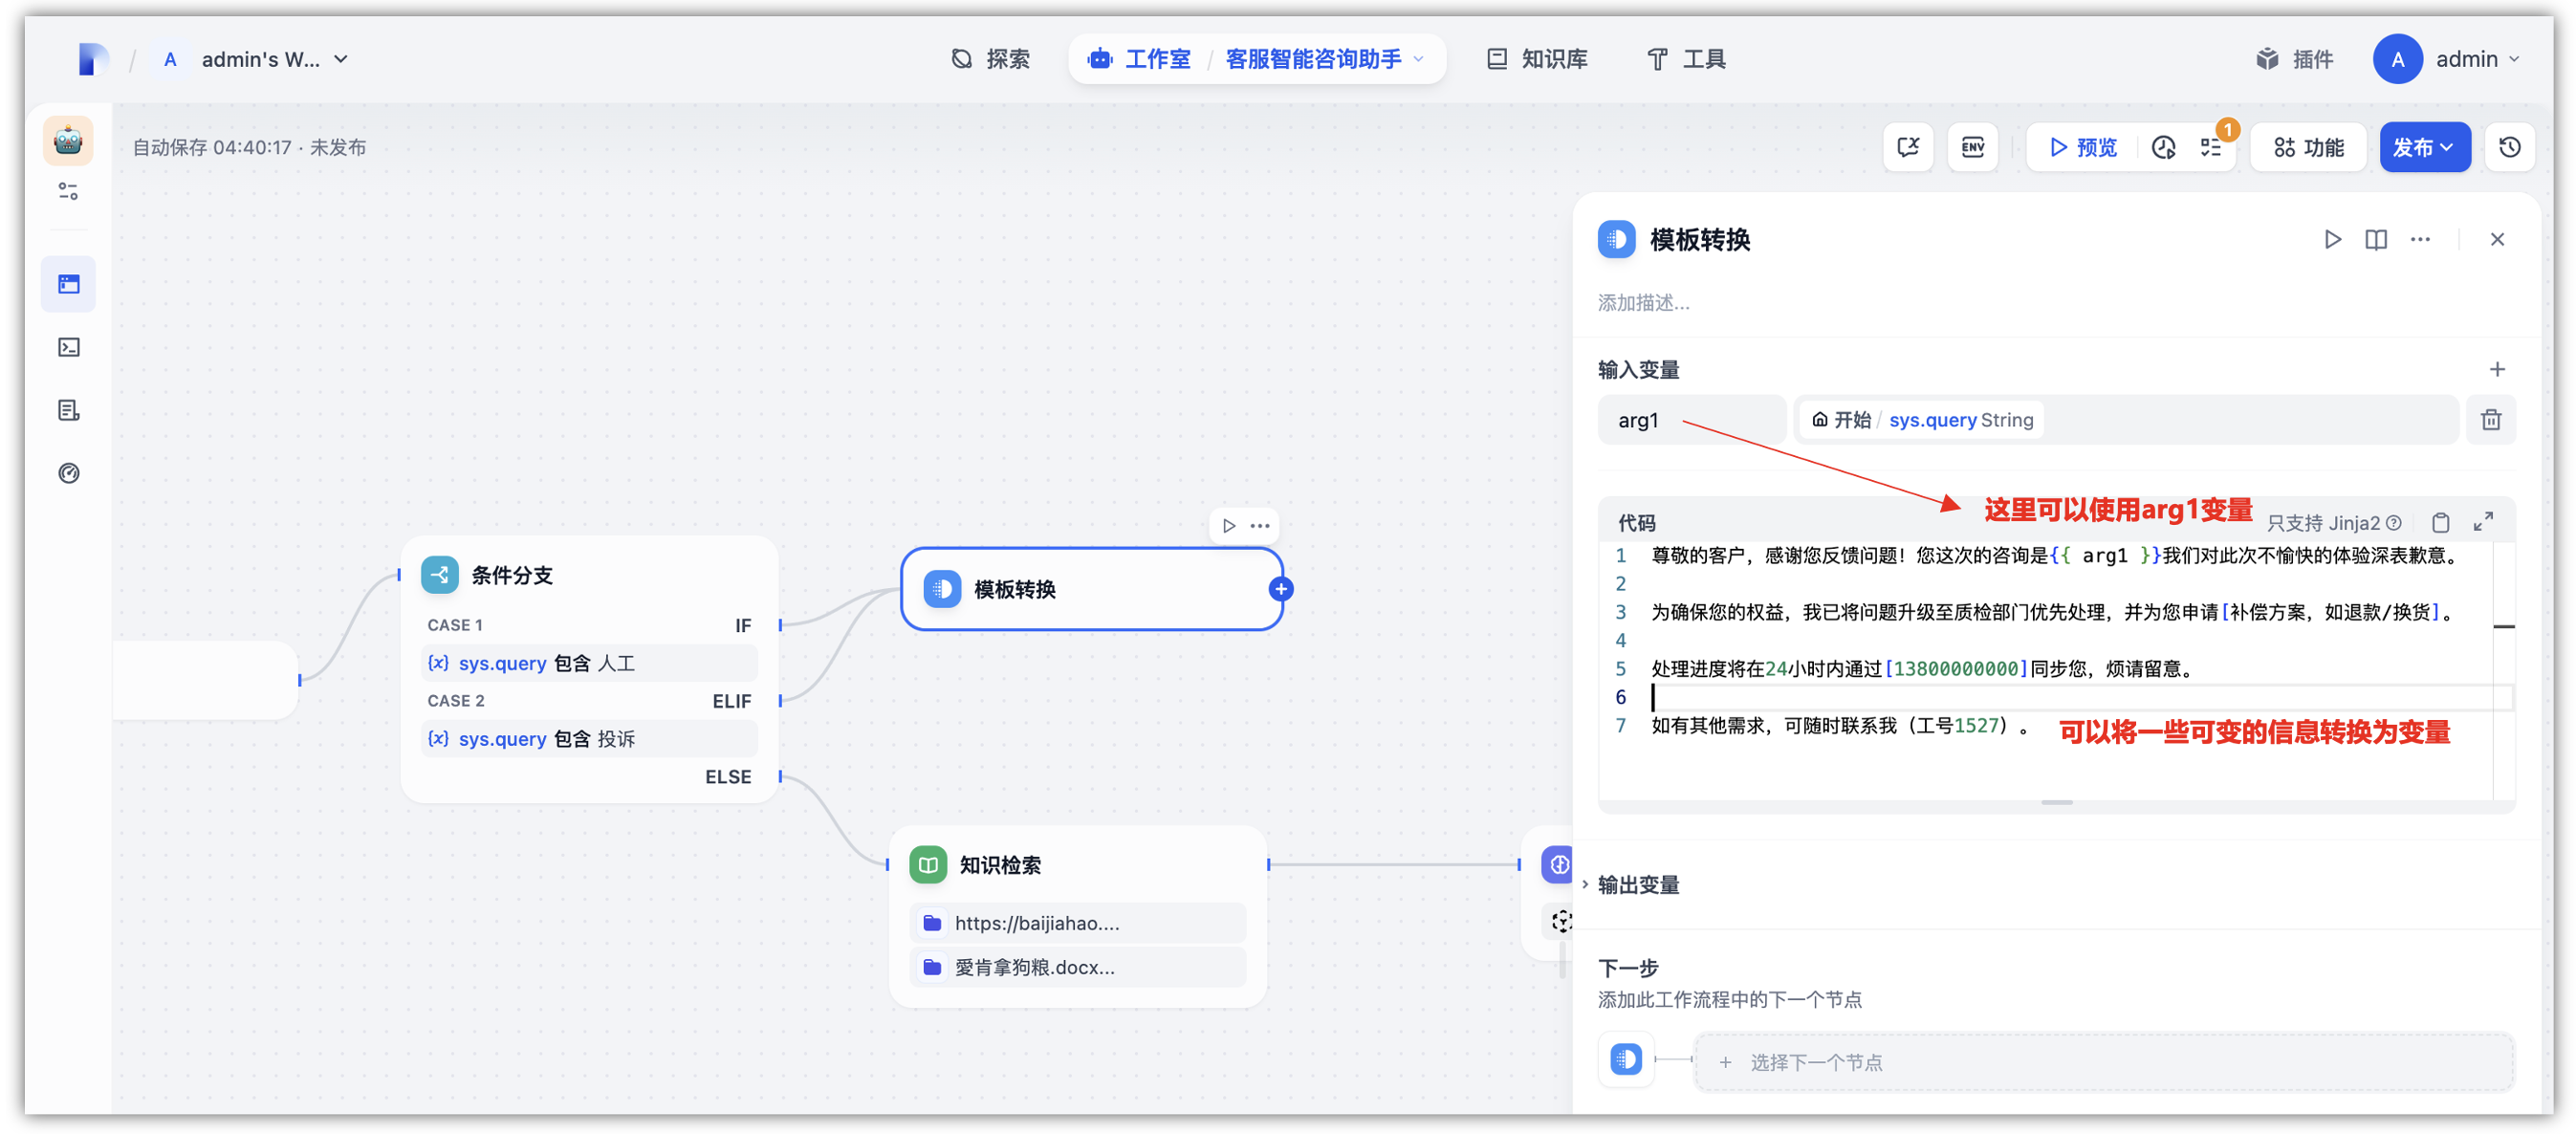Open the monitoring dashboard icon in sidebar
2576x1134 pixels.
pyautogui.click(x=68, y=473)
